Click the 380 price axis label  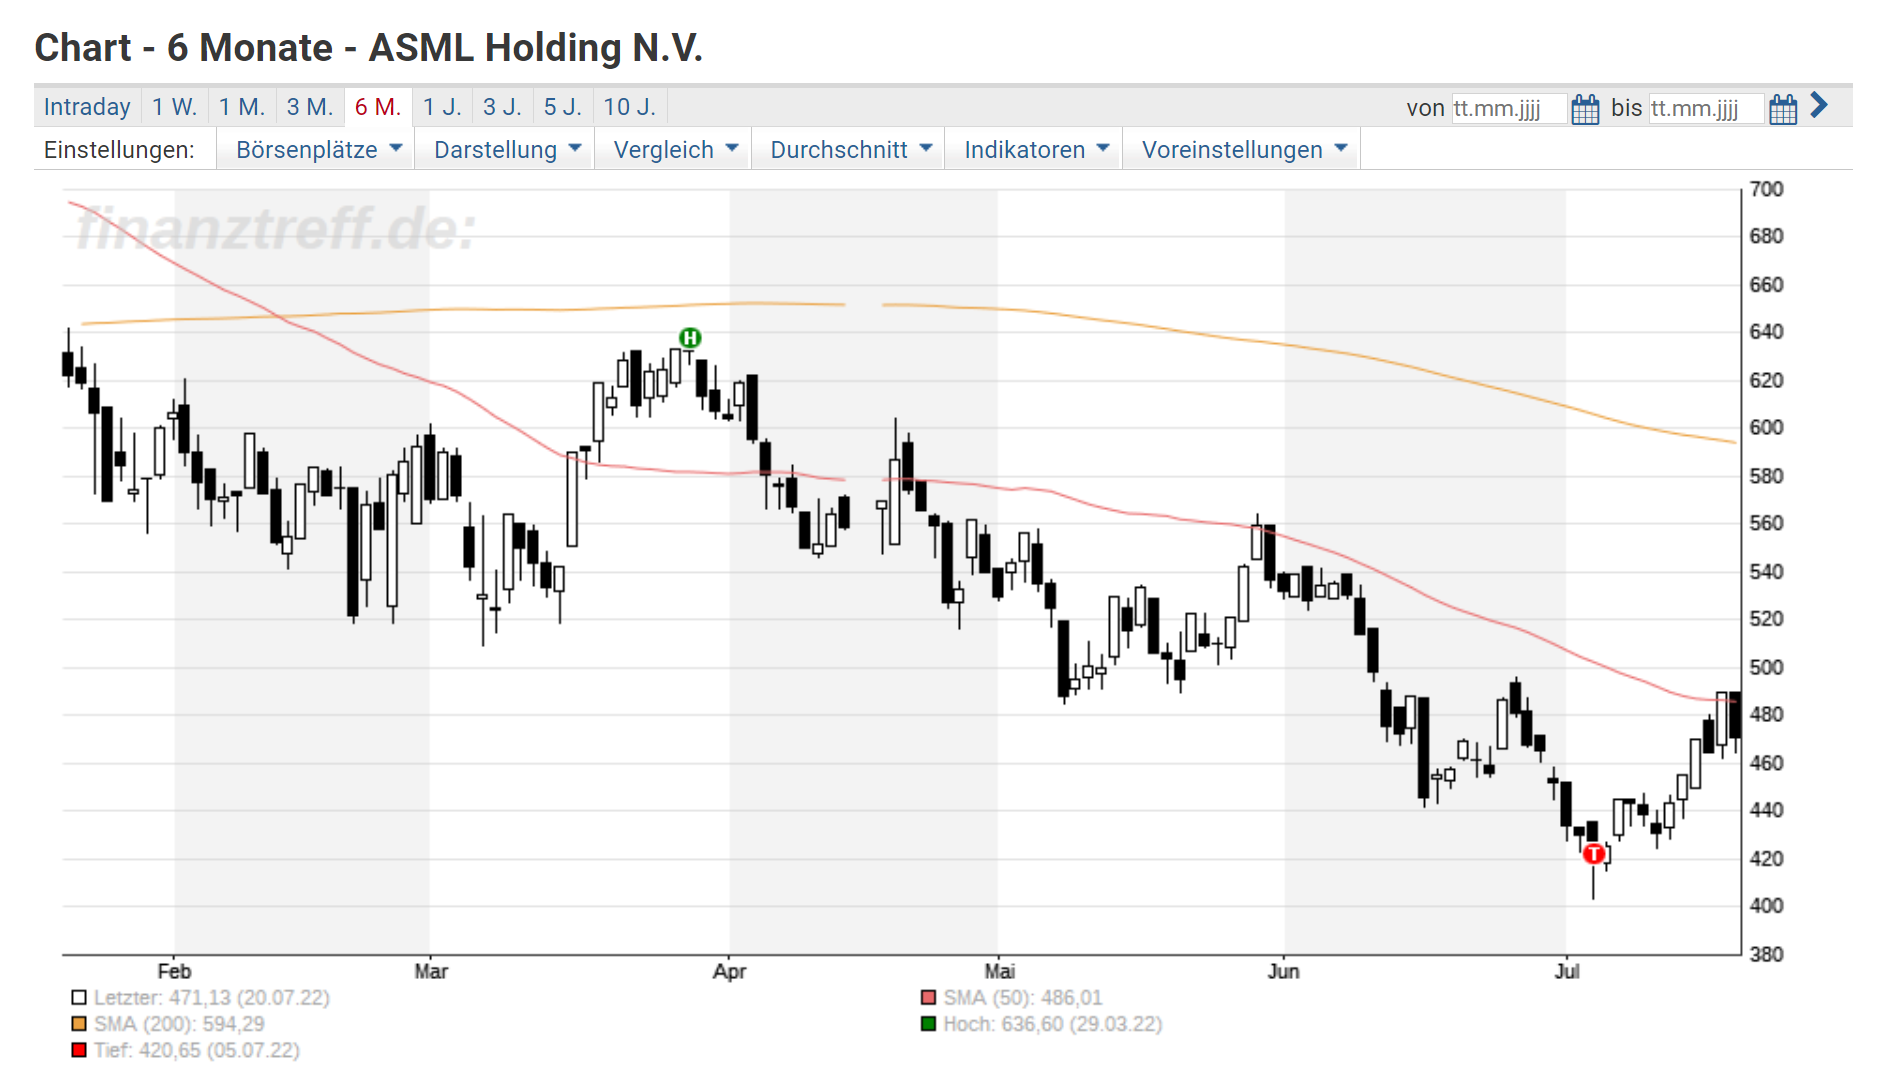pos(1766,954)
